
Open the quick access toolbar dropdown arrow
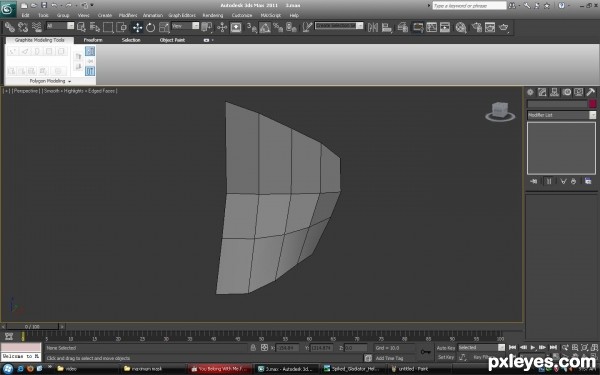point(92,5)
